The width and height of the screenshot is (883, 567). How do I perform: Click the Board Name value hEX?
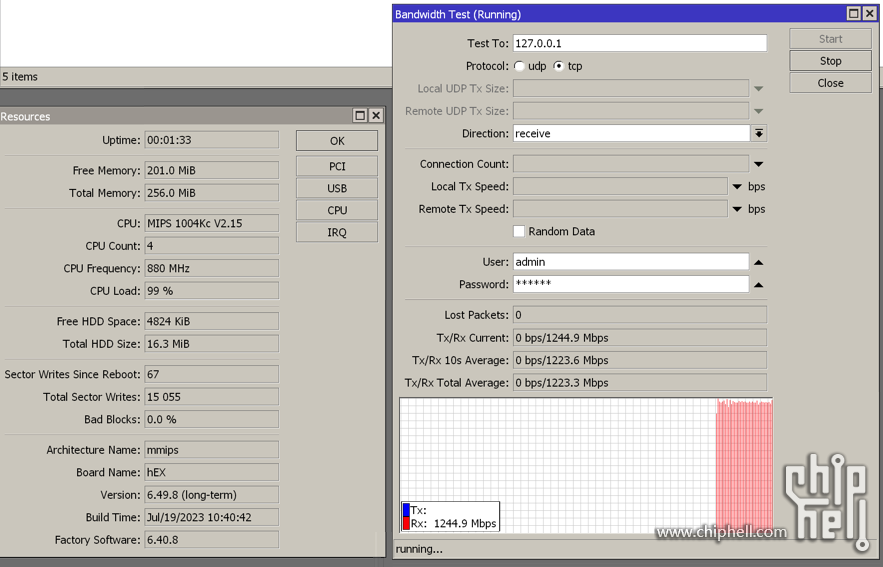(211, 472)
